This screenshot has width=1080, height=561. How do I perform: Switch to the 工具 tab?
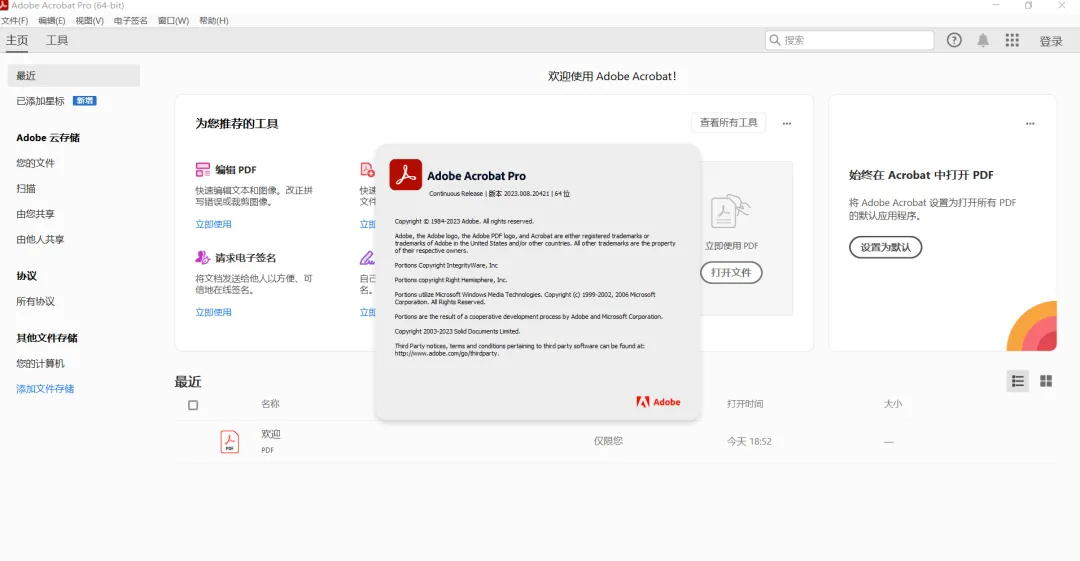click(57, 41)
